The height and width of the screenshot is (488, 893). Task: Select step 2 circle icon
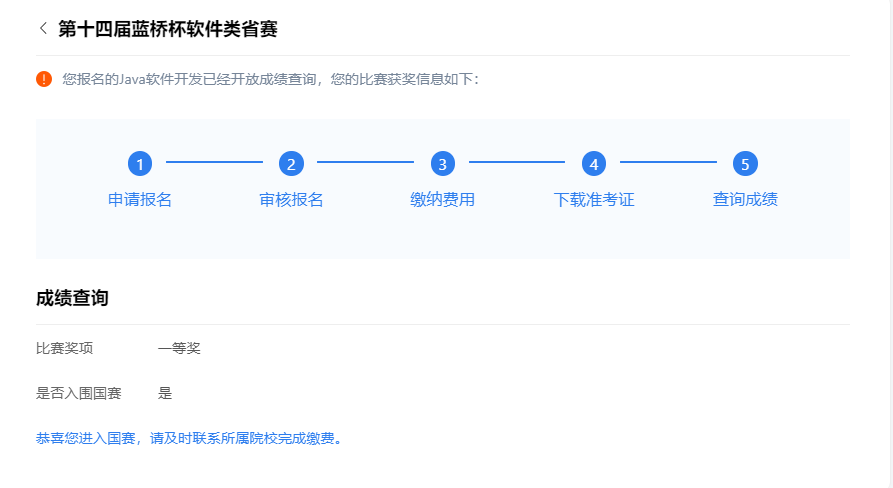(291, 164)
